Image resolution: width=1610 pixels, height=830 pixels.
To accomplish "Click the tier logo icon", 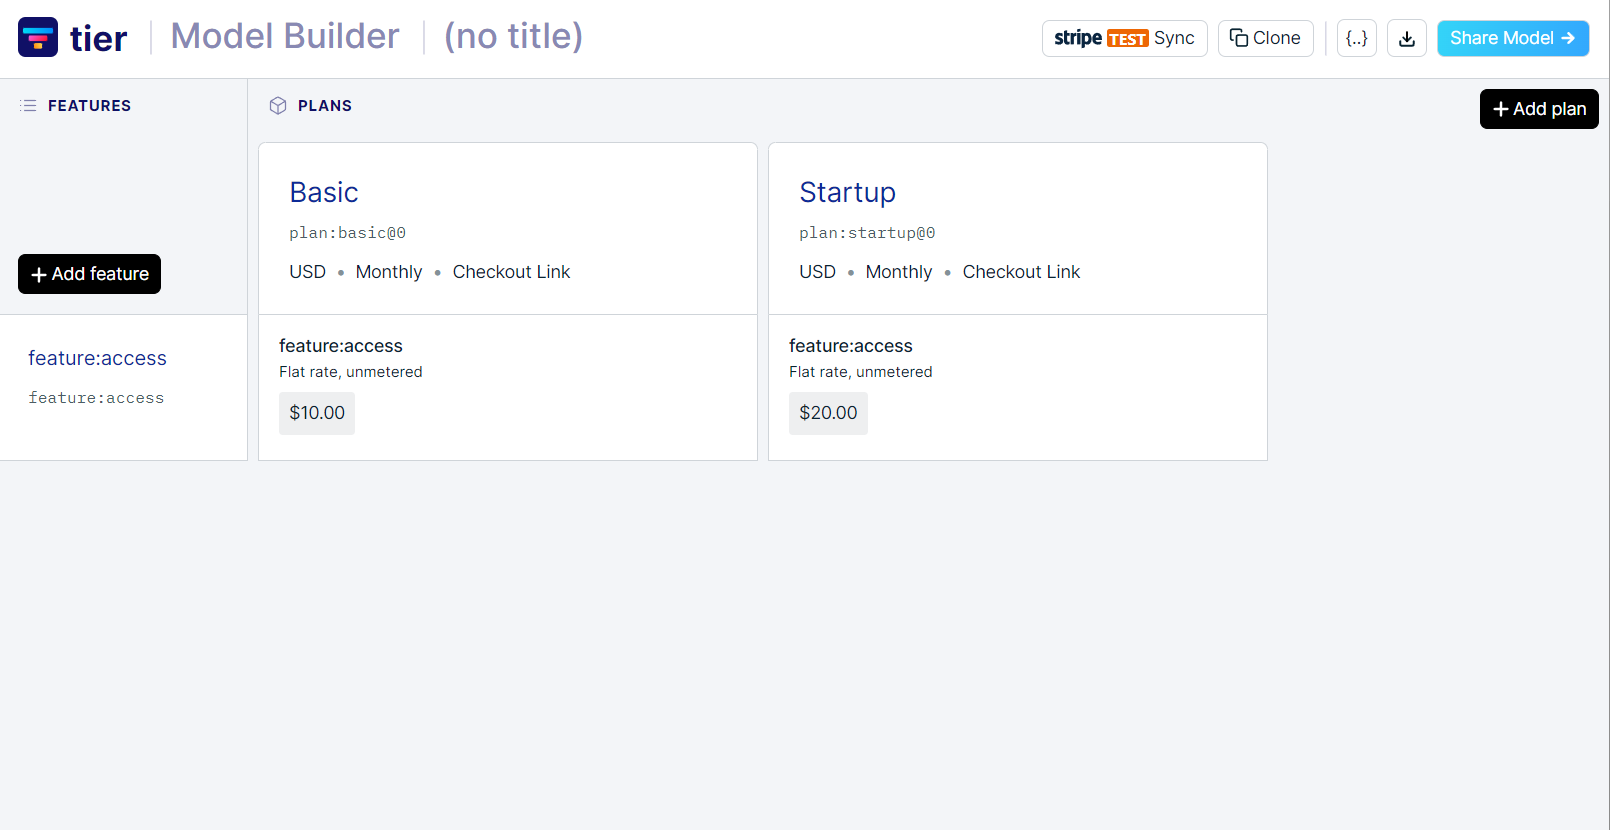I will pyautogui.click(x=38, y=37).
